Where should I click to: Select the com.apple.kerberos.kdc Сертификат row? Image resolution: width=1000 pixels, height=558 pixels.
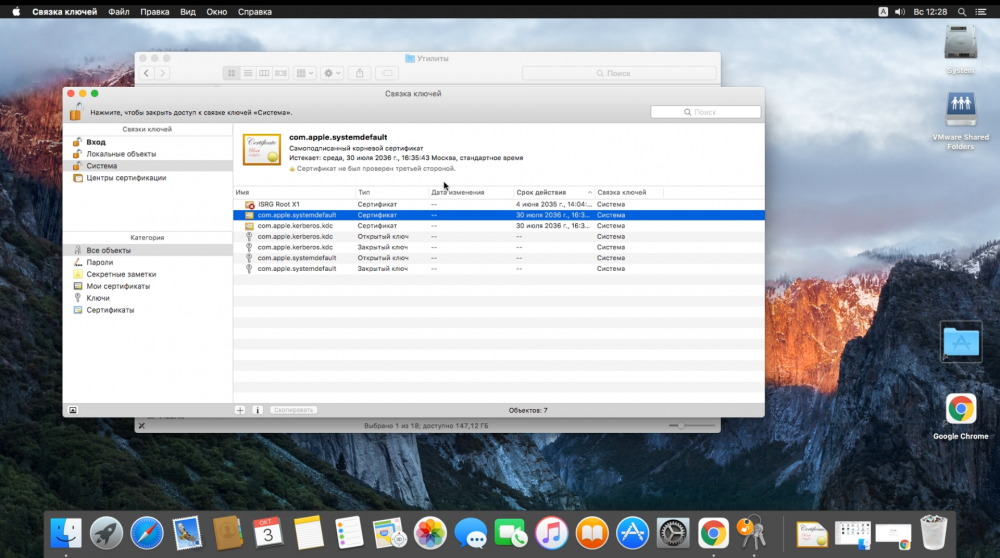pos(499,226)
